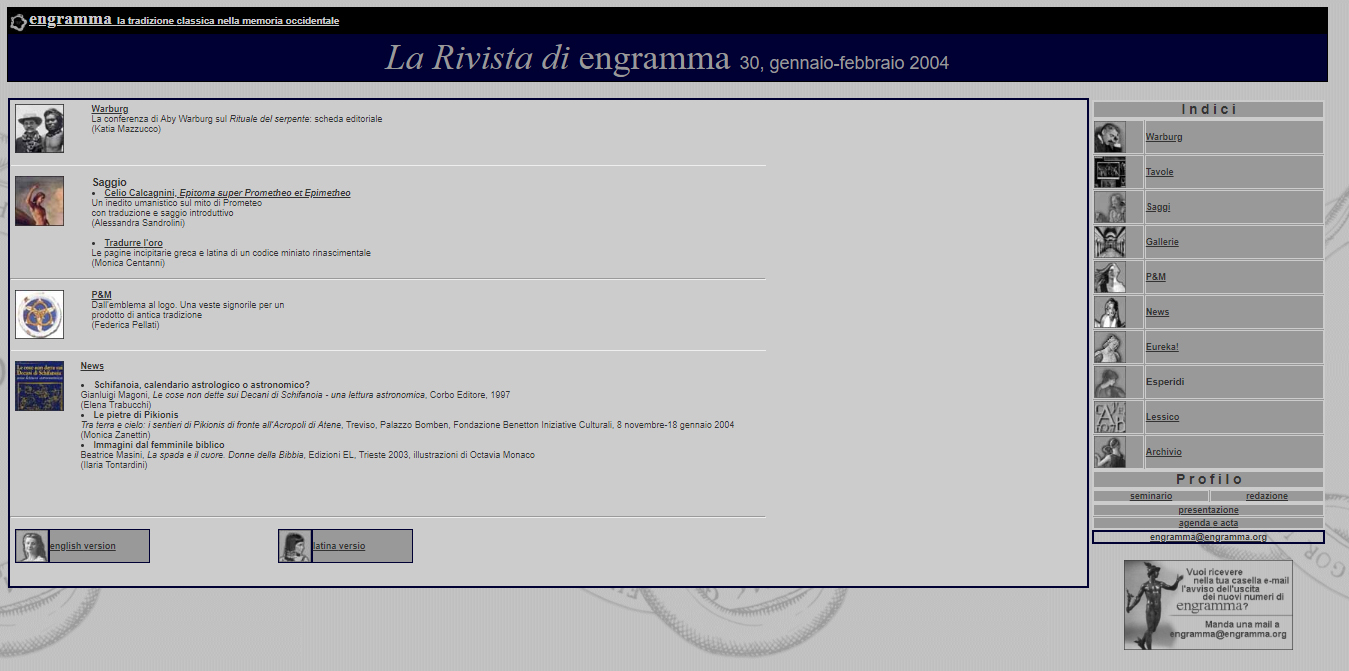Select 'Immagini dal femminile biblico' news item
The image size is (1349, 671).
coord(159,445)
